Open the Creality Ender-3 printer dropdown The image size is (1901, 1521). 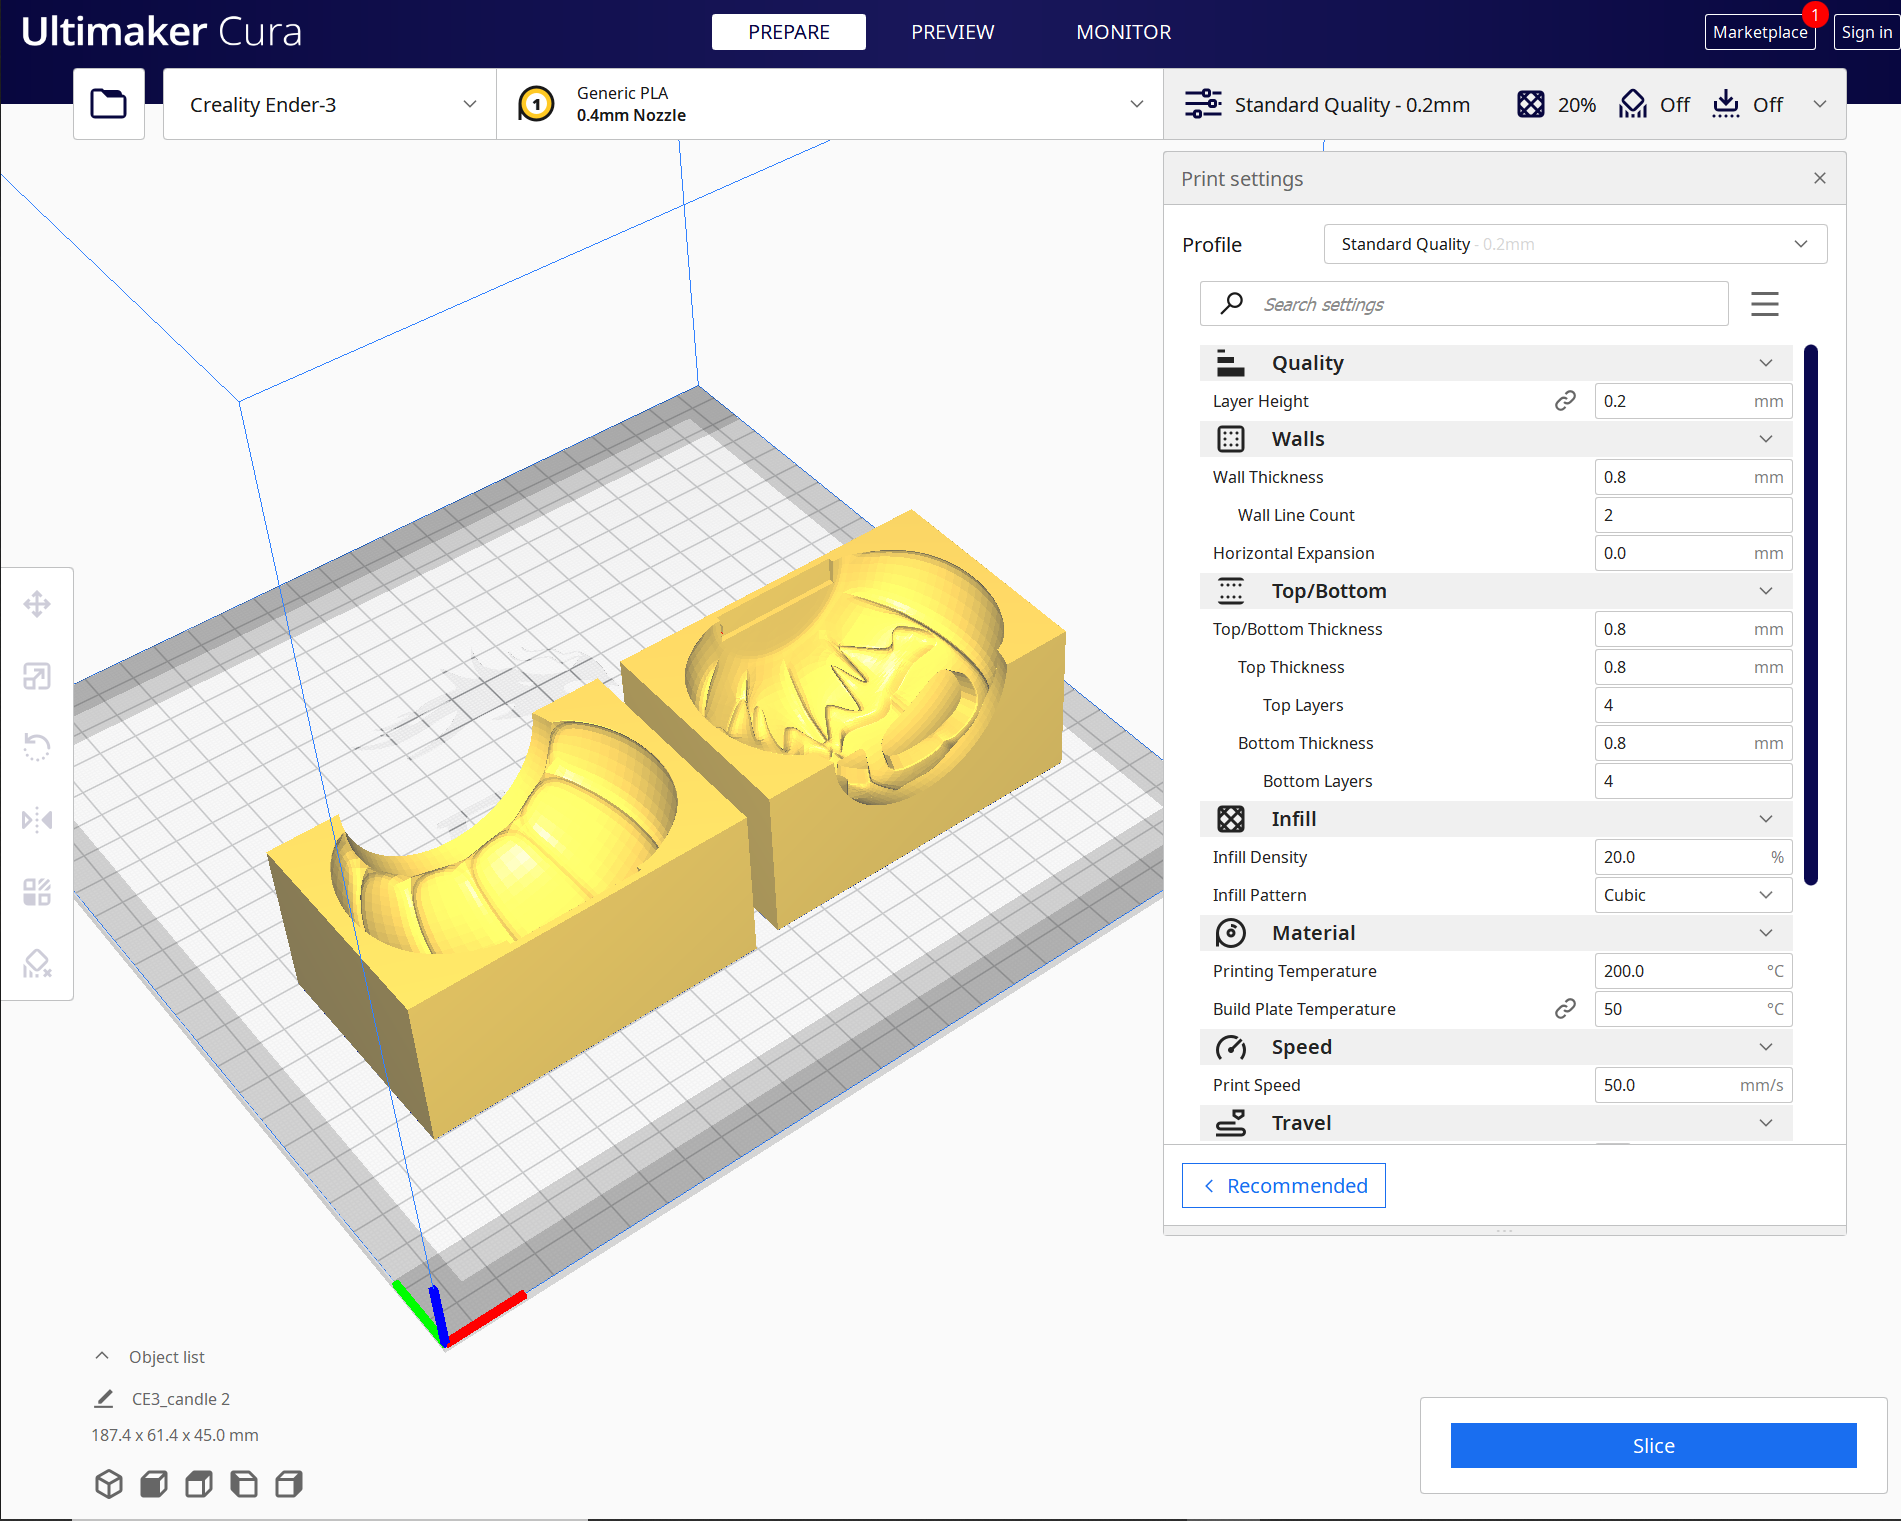(330, 104)
